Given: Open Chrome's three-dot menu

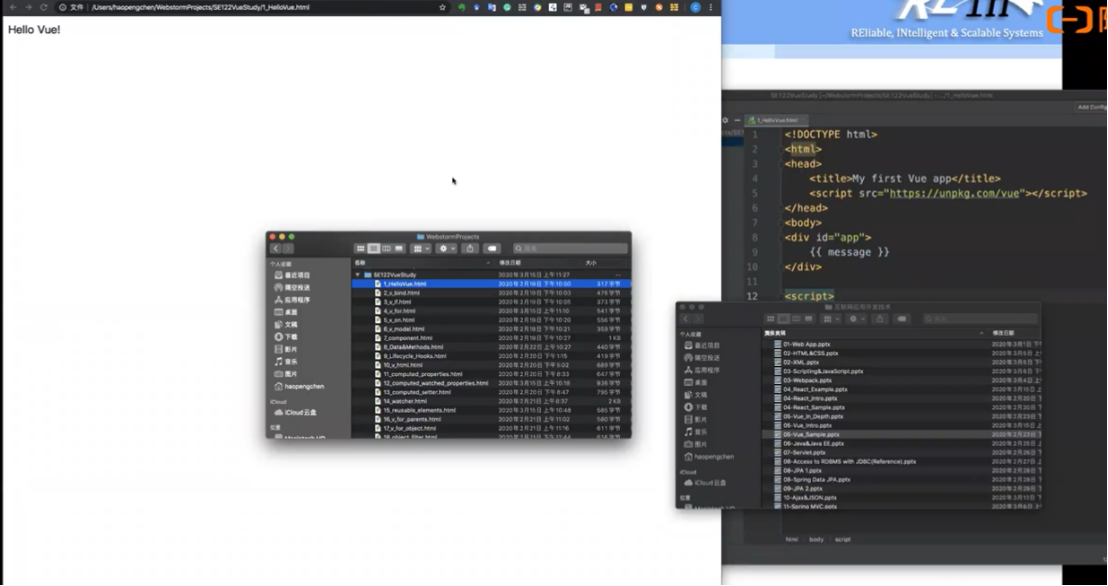Looking at the screenshot, I should pos(711,7).
